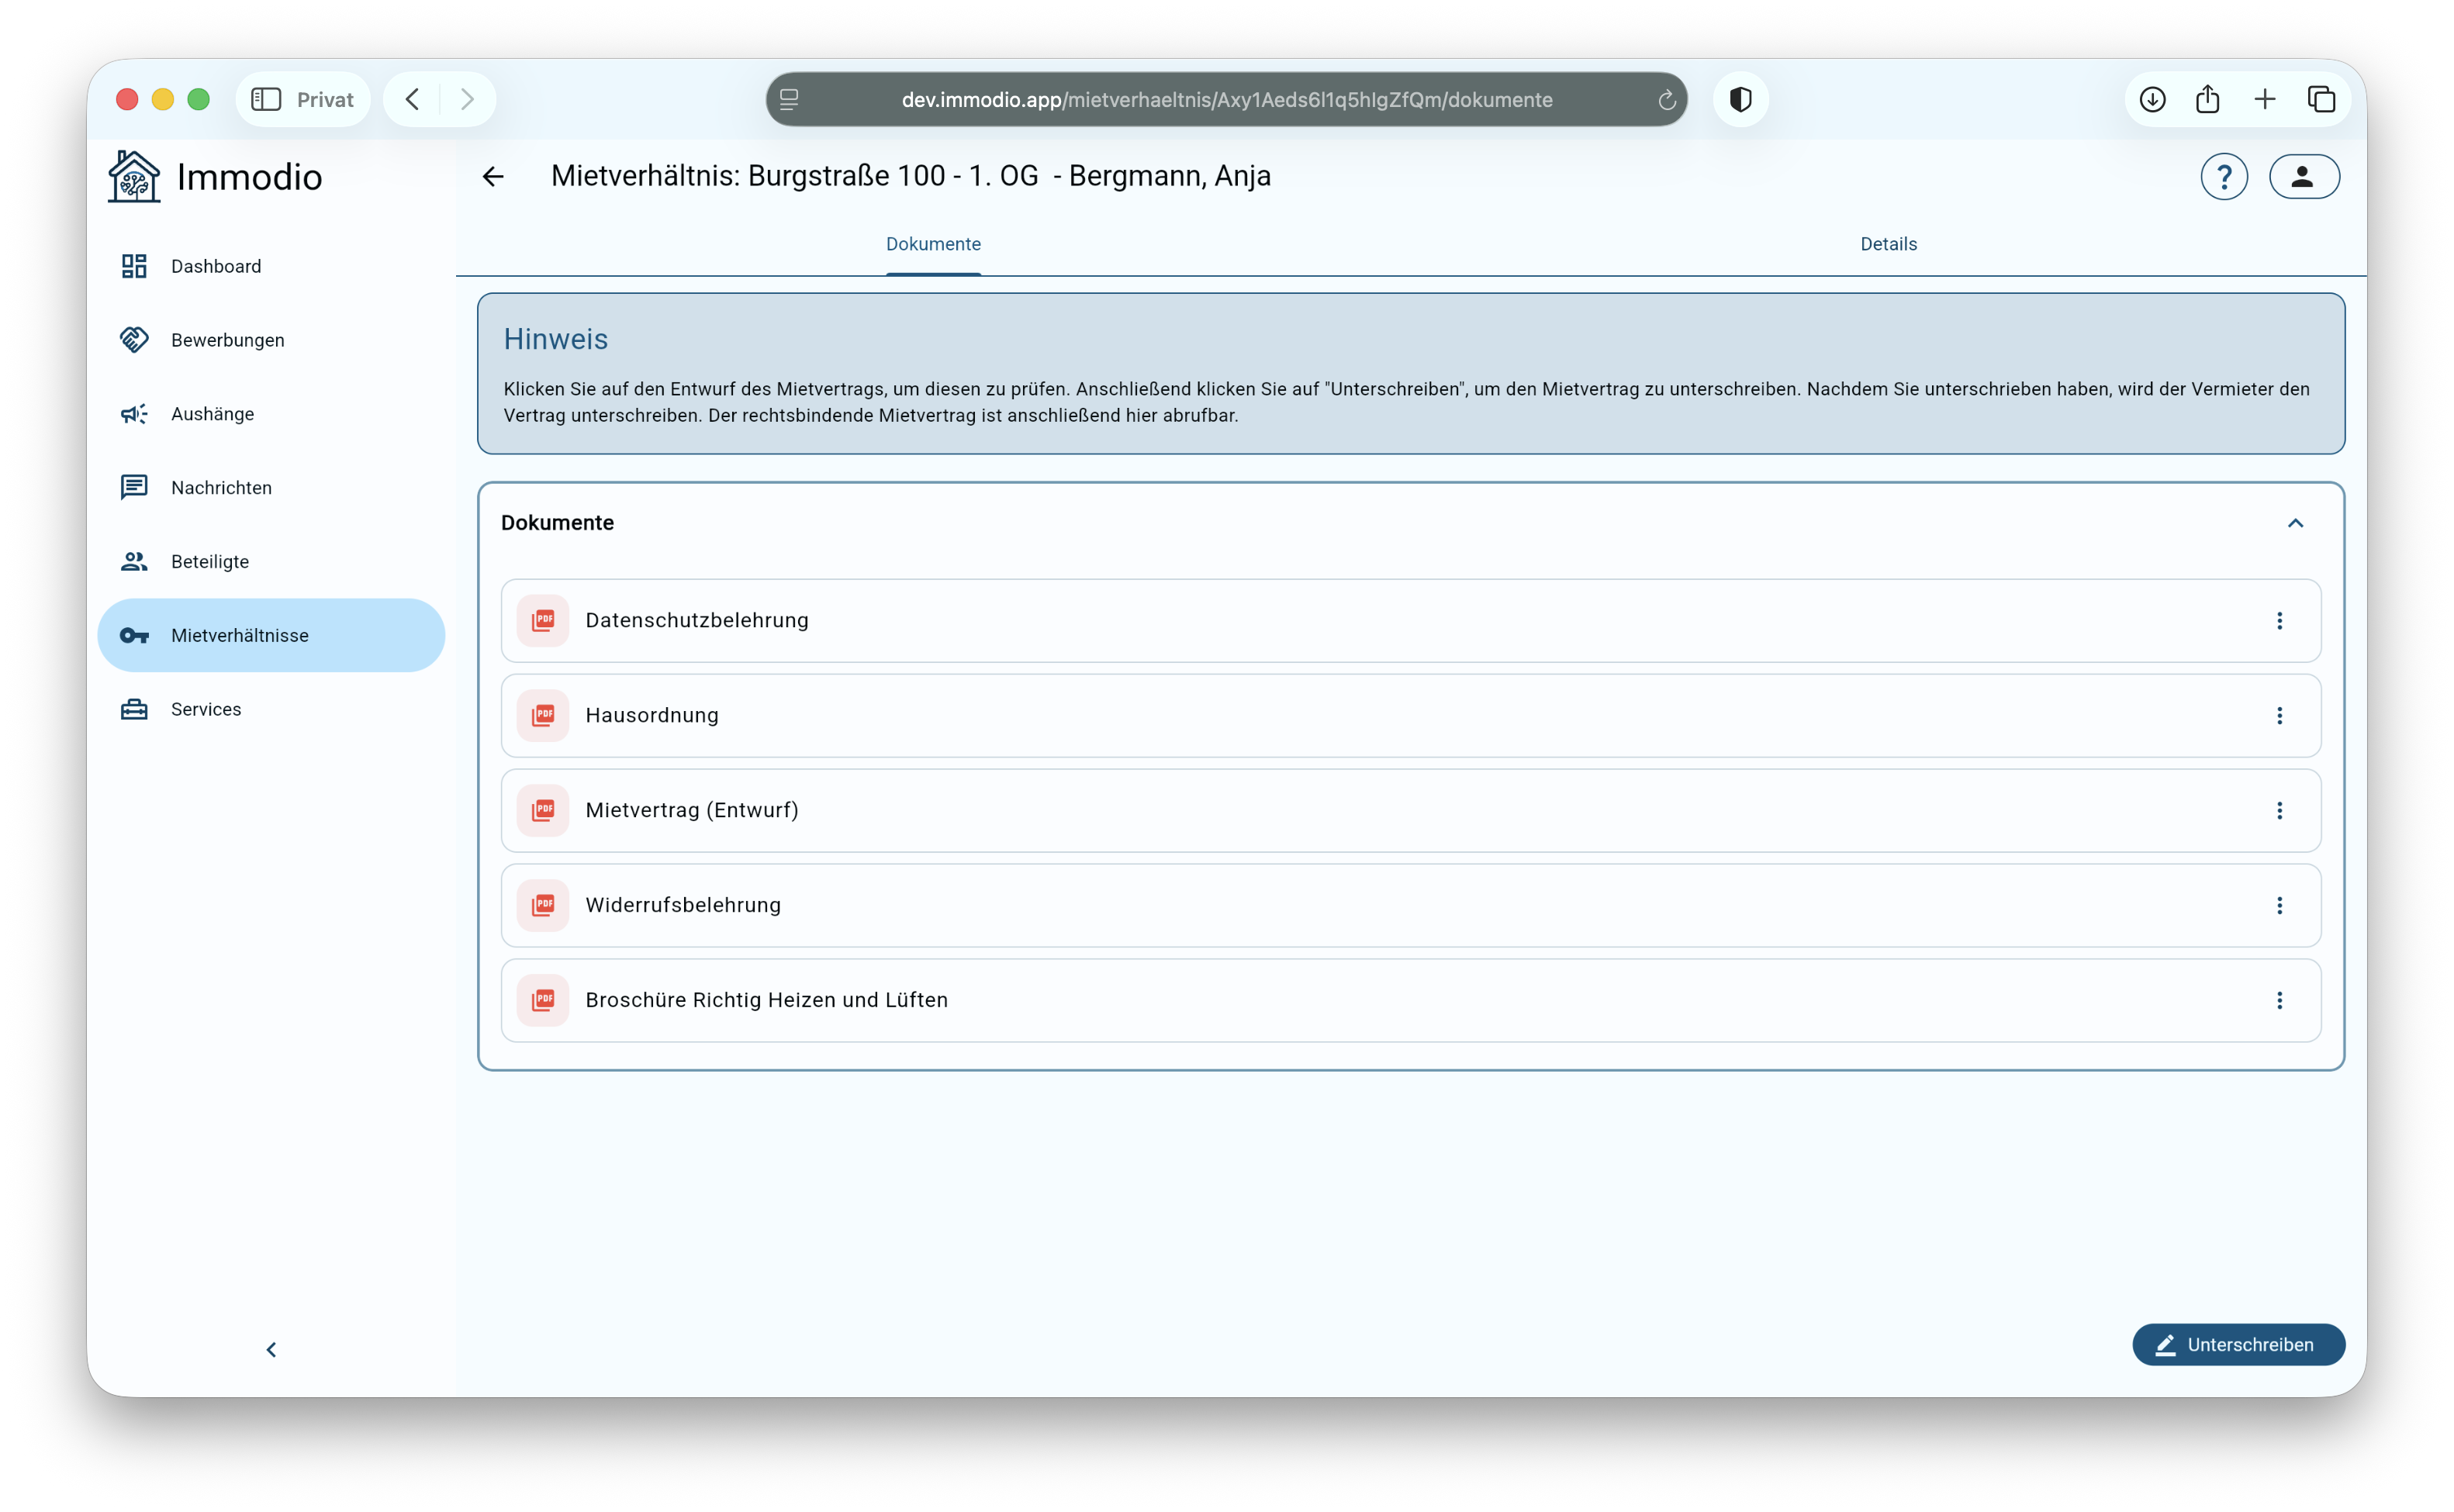Viewport: 2454px width, 1512px height.
Task: Go forward in browser history
Action: [x=467, y=100]
